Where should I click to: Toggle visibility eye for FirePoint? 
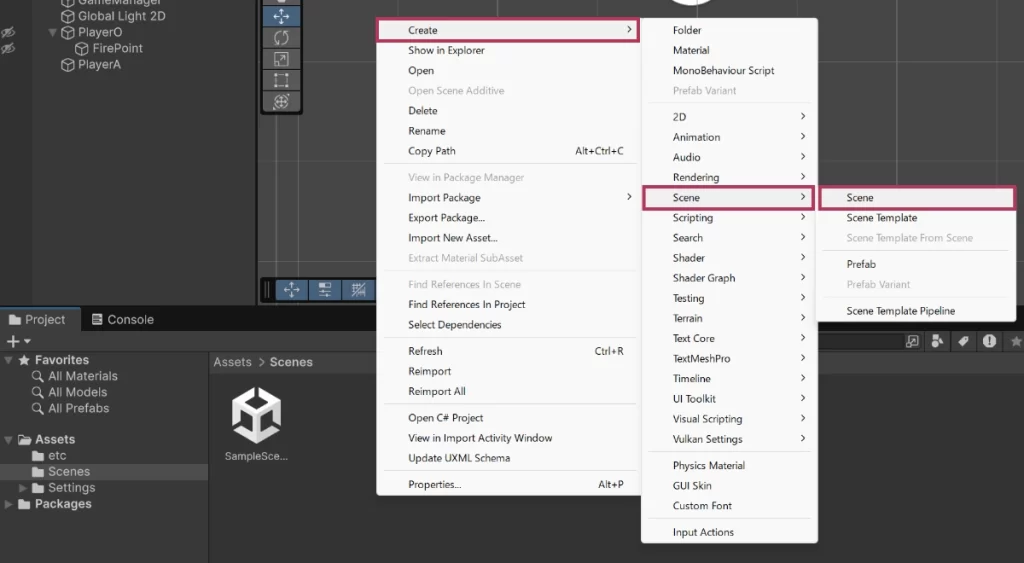(x=8, y=48)
